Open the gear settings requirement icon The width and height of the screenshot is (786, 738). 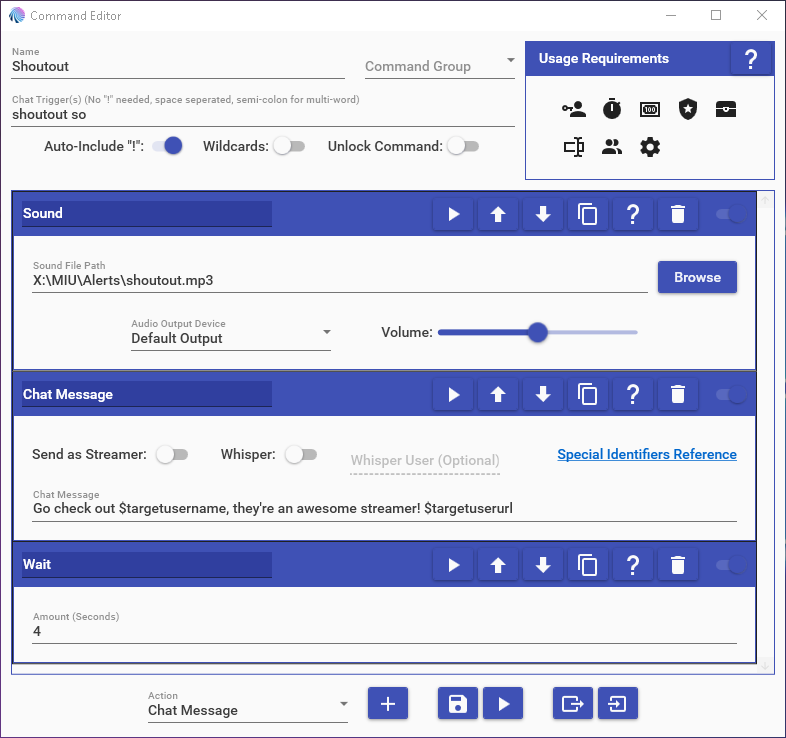point(650,148)
